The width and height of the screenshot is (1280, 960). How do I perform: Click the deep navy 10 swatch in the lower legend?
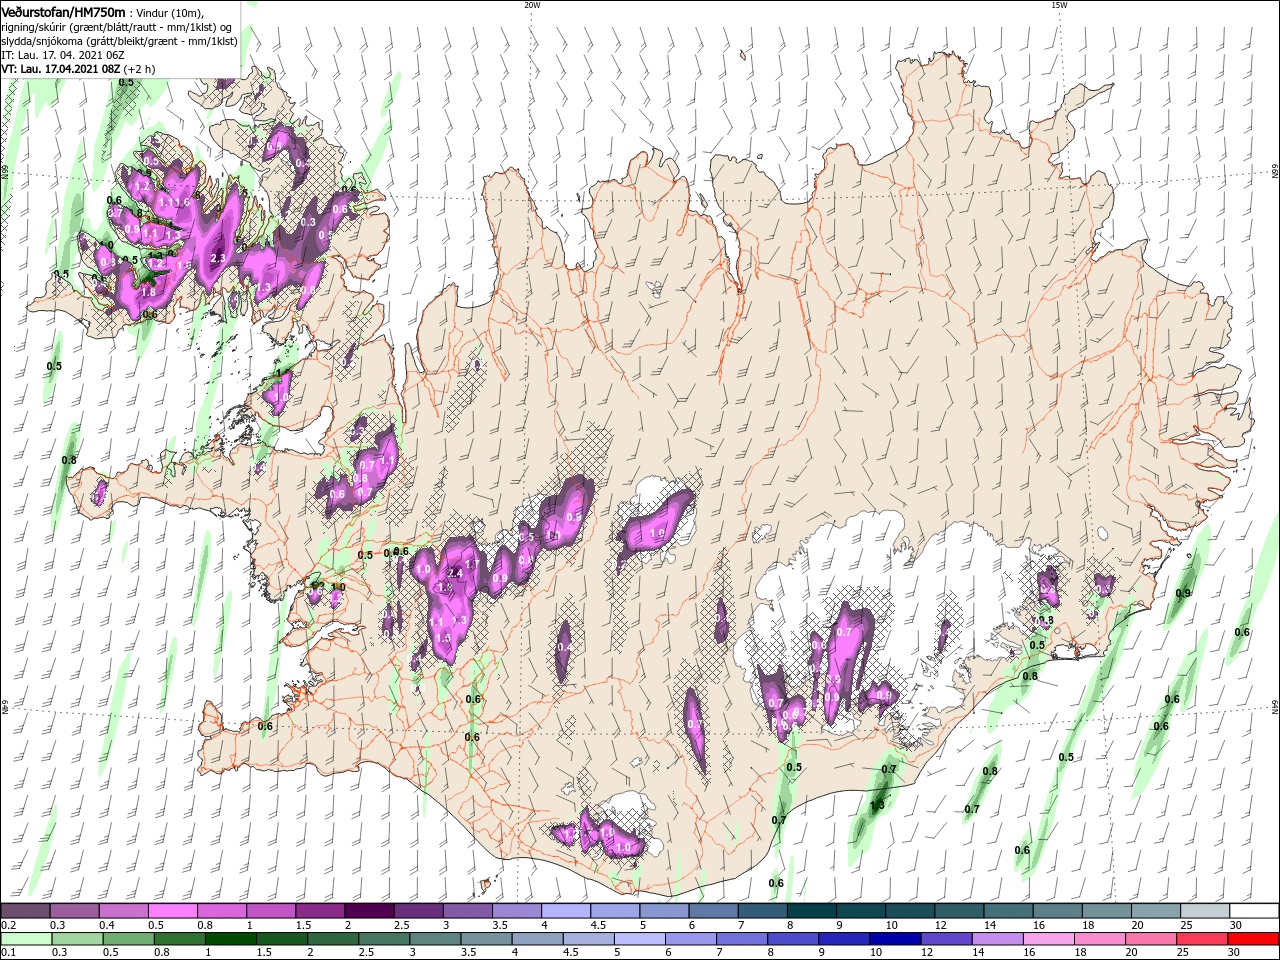tap(894, 939)
